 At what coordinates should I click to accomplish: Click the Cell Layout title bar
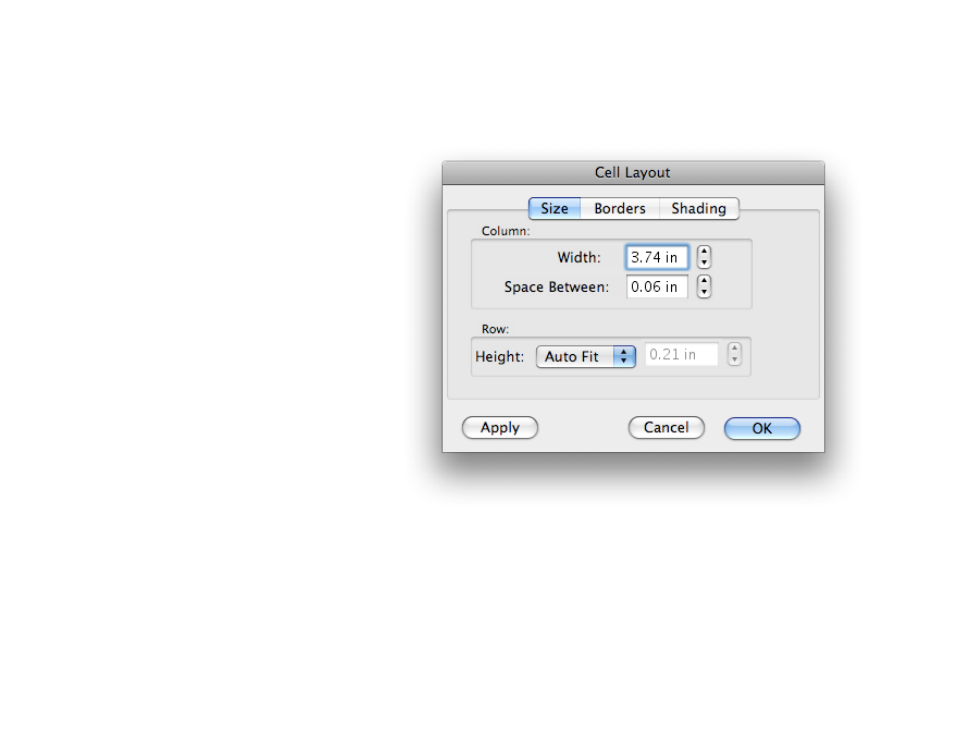633,173
